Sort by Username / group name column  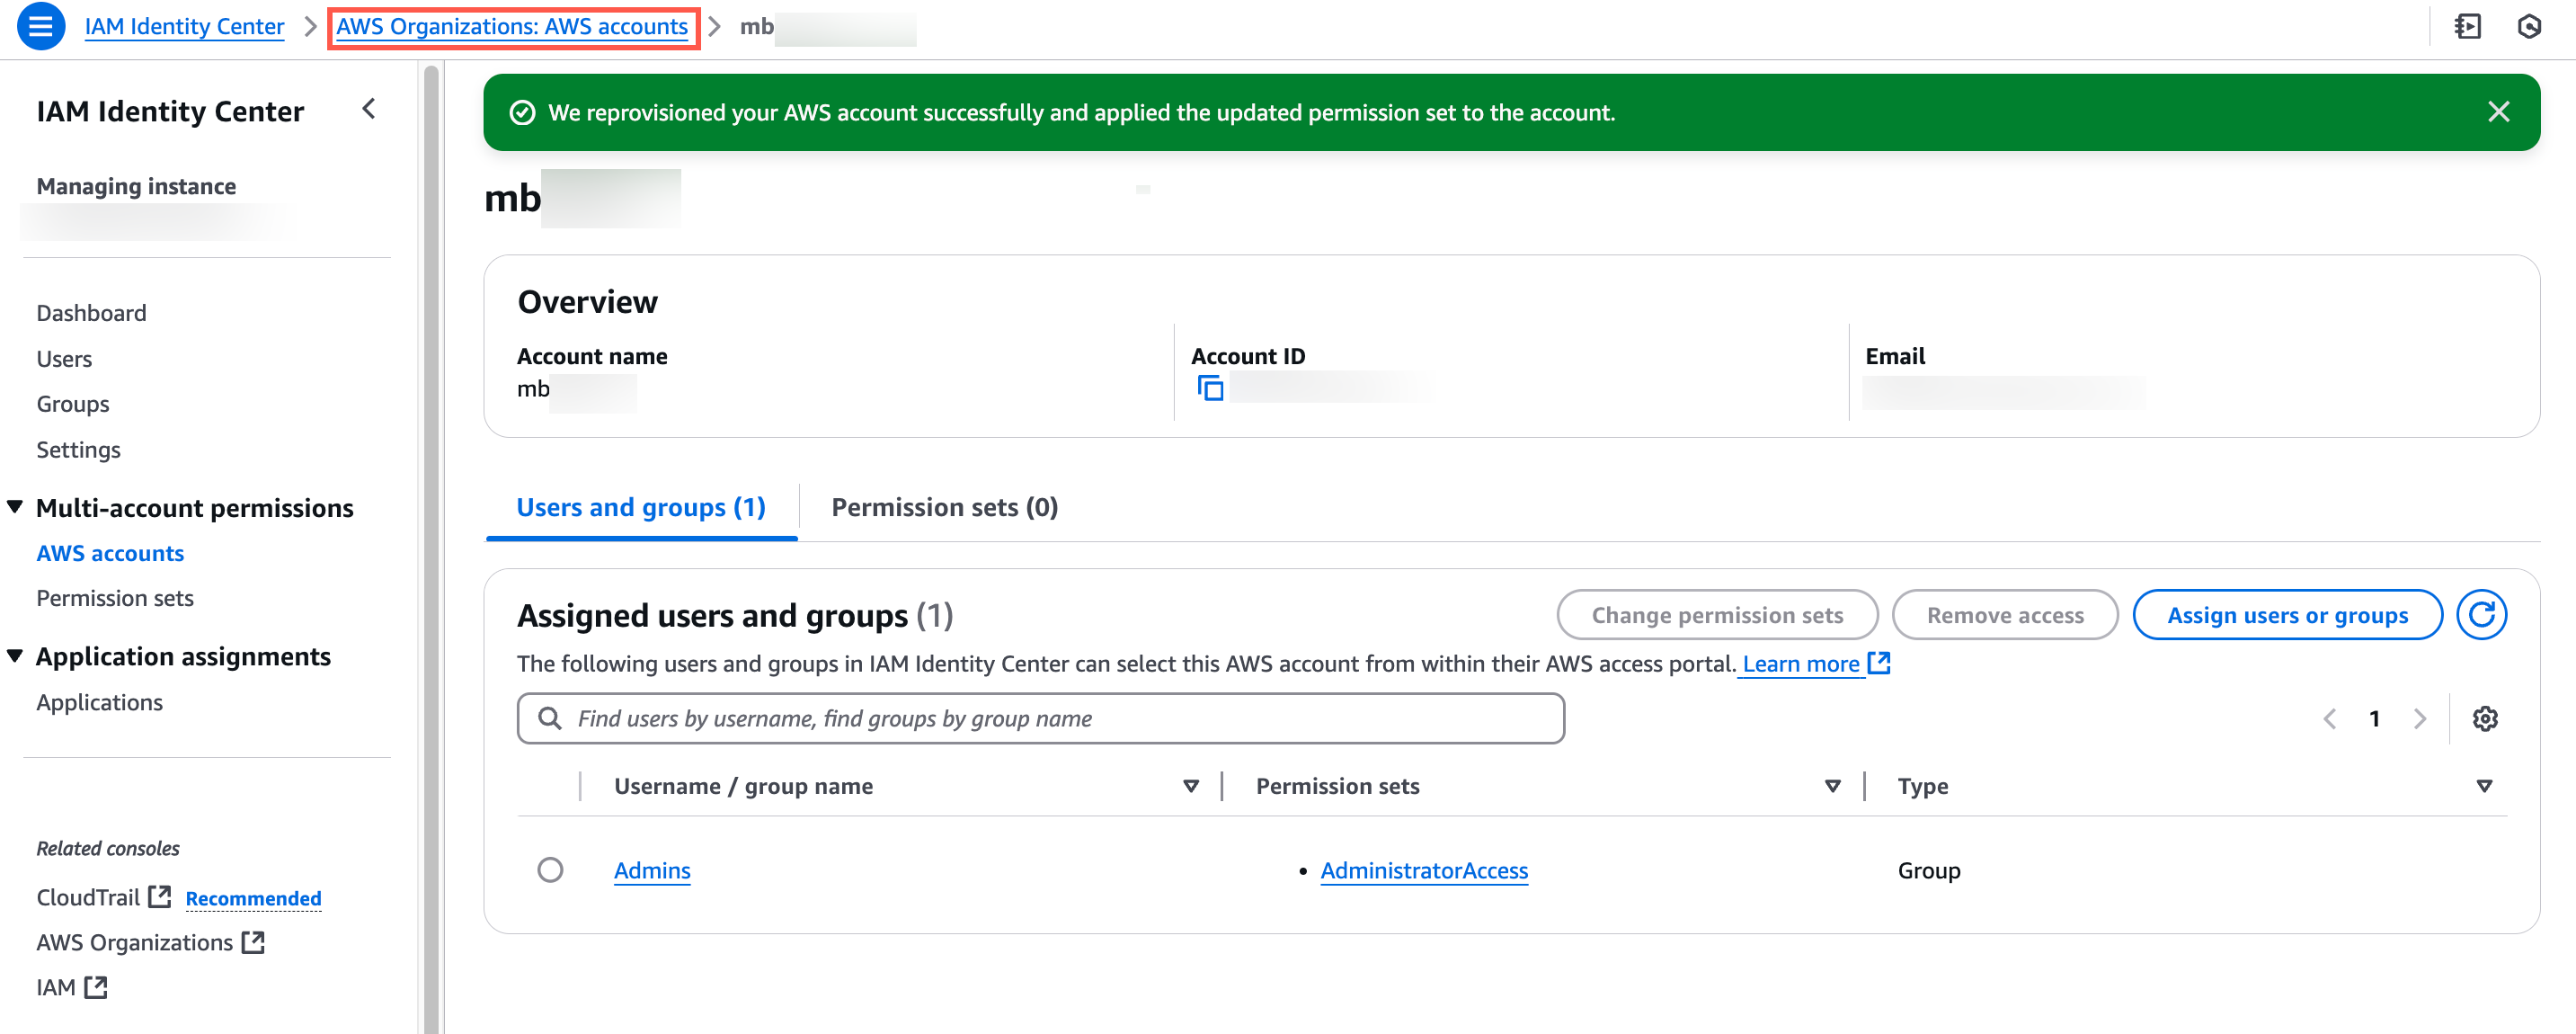pos(1190,786)
